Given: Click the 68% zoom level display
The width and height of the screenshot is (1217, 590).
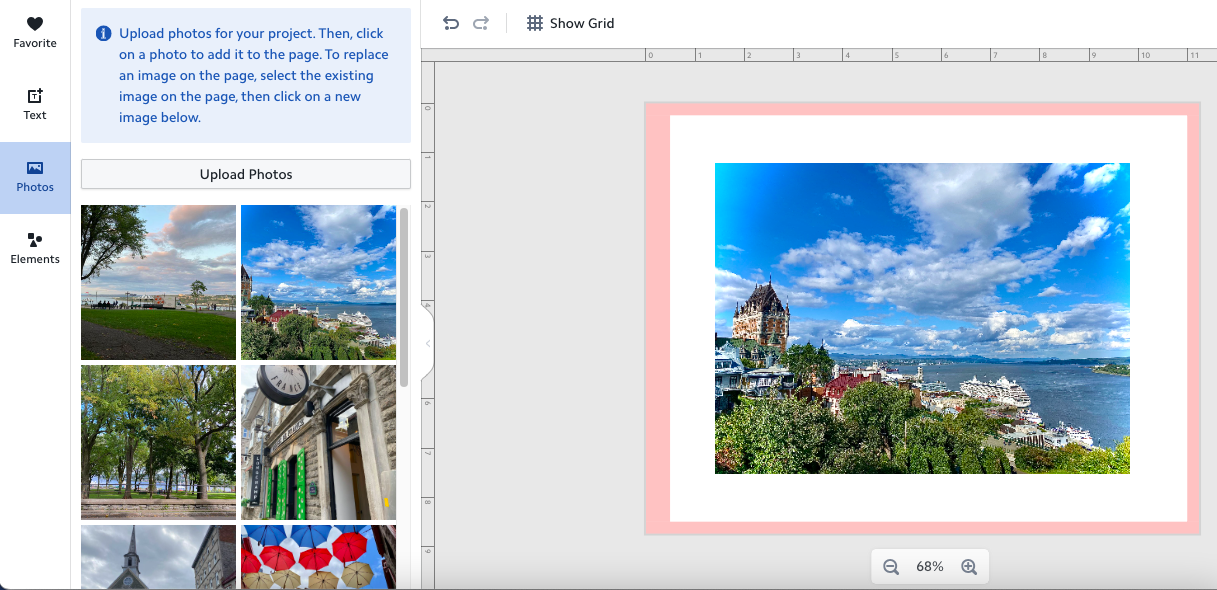Looking at the screenshot, I should [x=929, y=567].
